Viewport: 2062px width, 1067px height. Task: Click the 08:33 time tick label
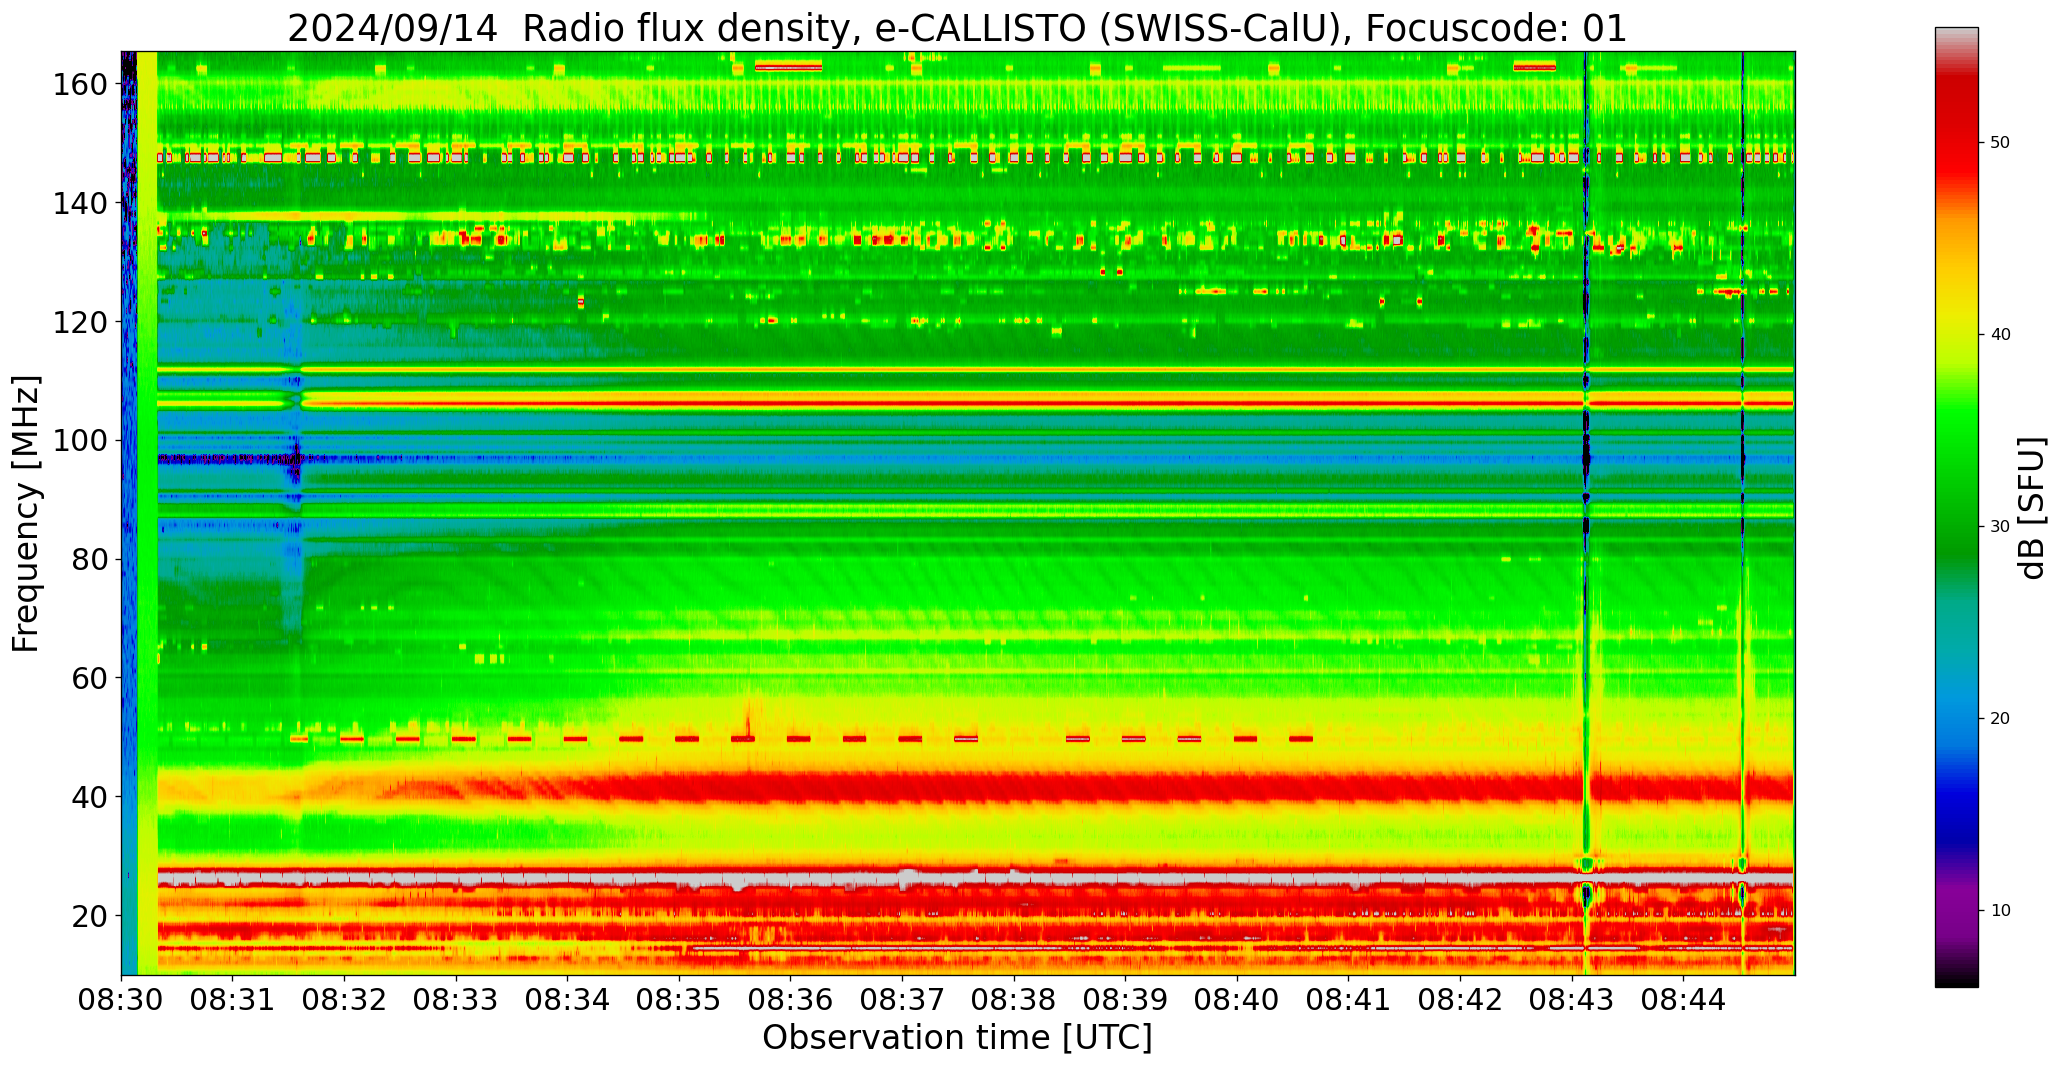(456, 999)
